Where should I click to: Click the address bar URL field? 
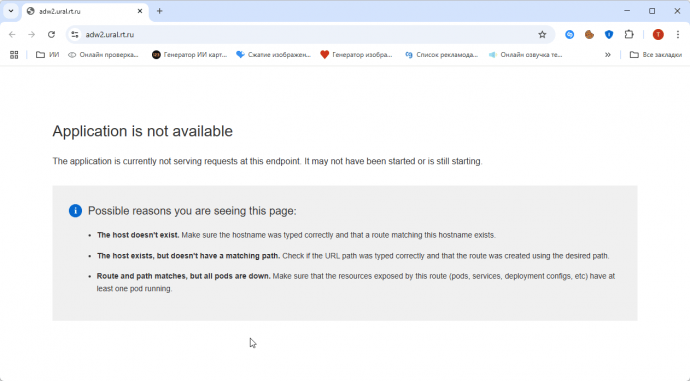point(308,34)
